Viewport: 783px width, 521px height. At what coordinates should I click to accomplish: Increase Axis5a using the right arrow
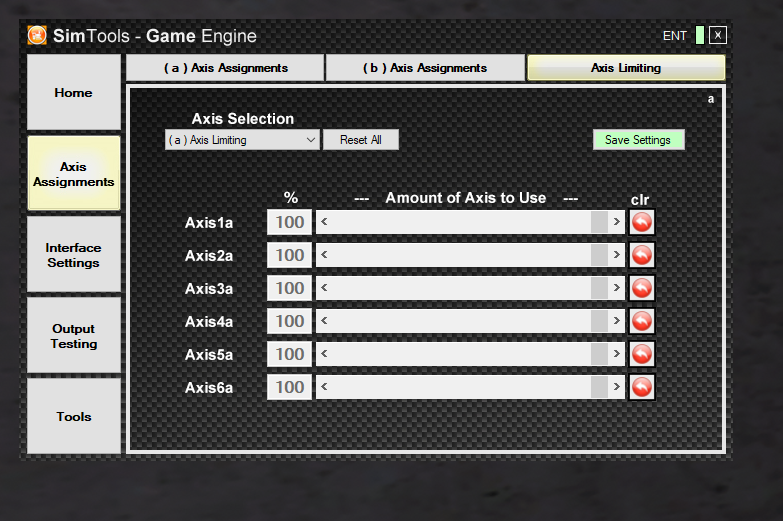[616, 354]
